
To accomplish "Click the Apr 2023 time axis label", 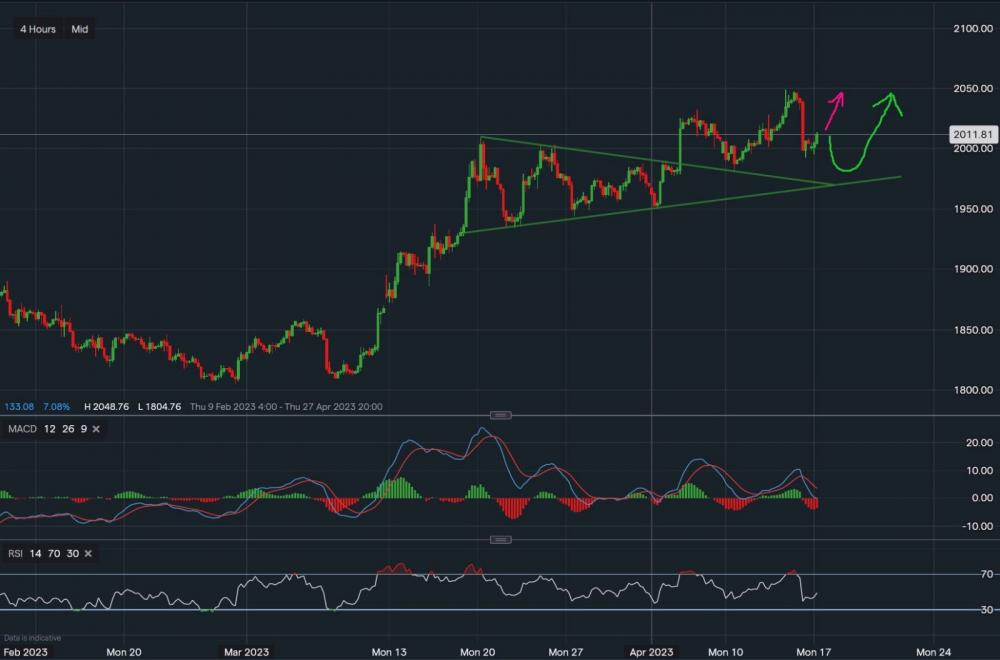I will (651, 651).
